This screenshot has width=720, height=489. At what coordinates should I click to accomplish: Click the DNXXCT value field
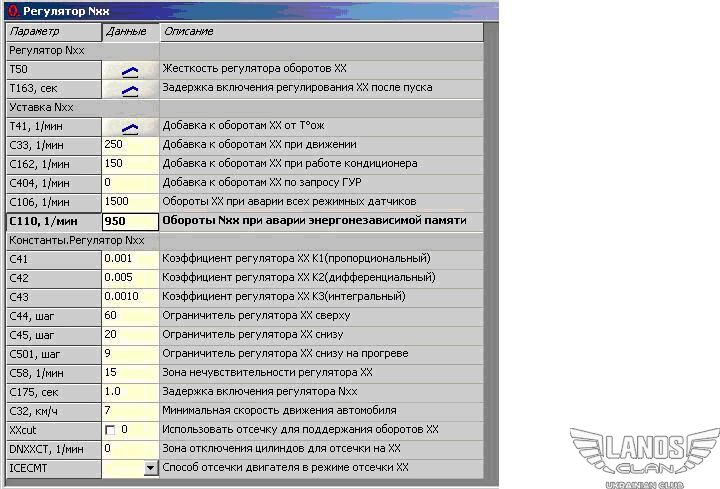[130, 448]
